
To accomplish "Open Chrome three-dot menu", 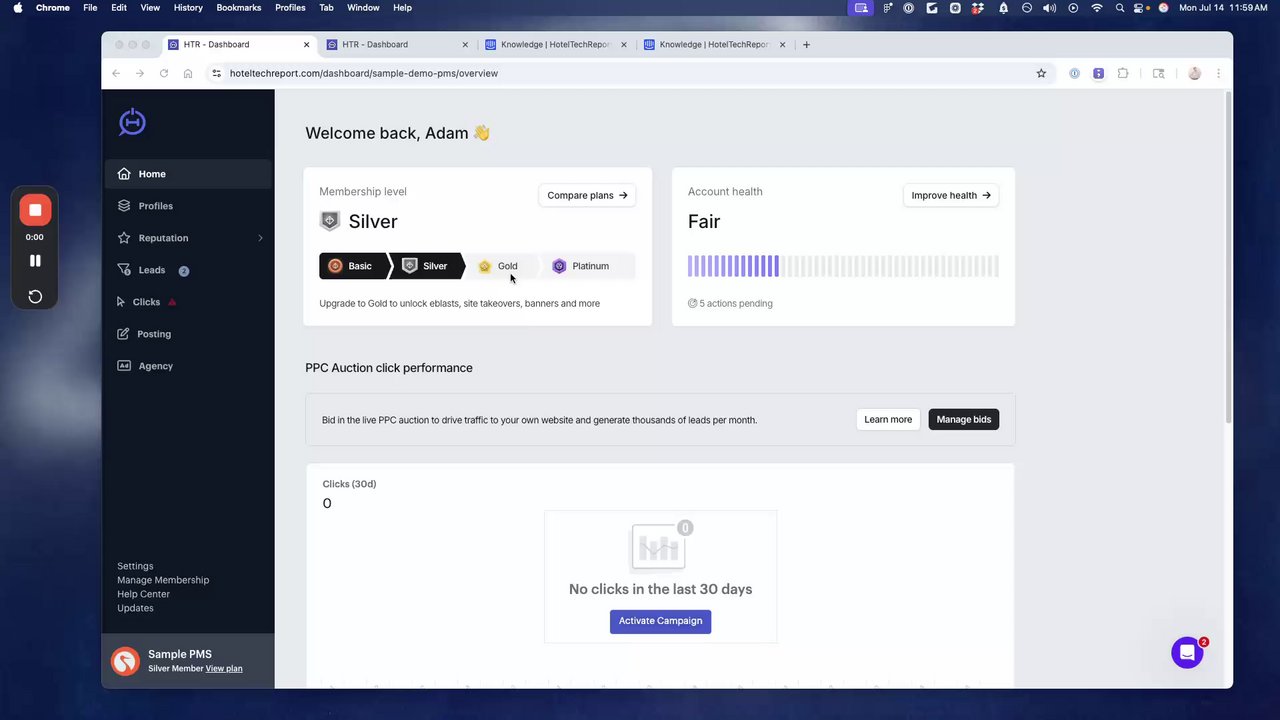I will (1218, 73).
